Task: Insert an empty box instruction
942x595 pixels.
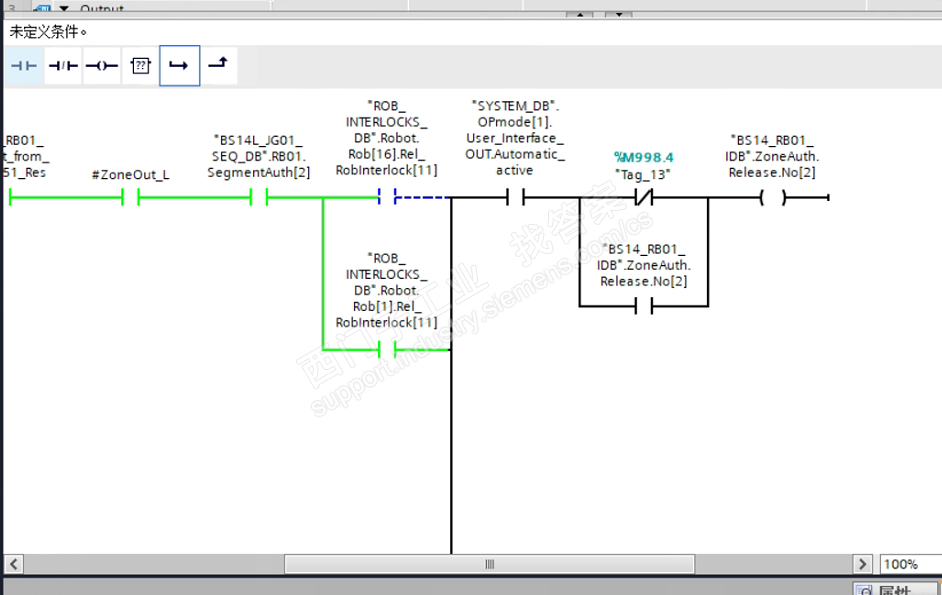Action: (x=141, y=66)
